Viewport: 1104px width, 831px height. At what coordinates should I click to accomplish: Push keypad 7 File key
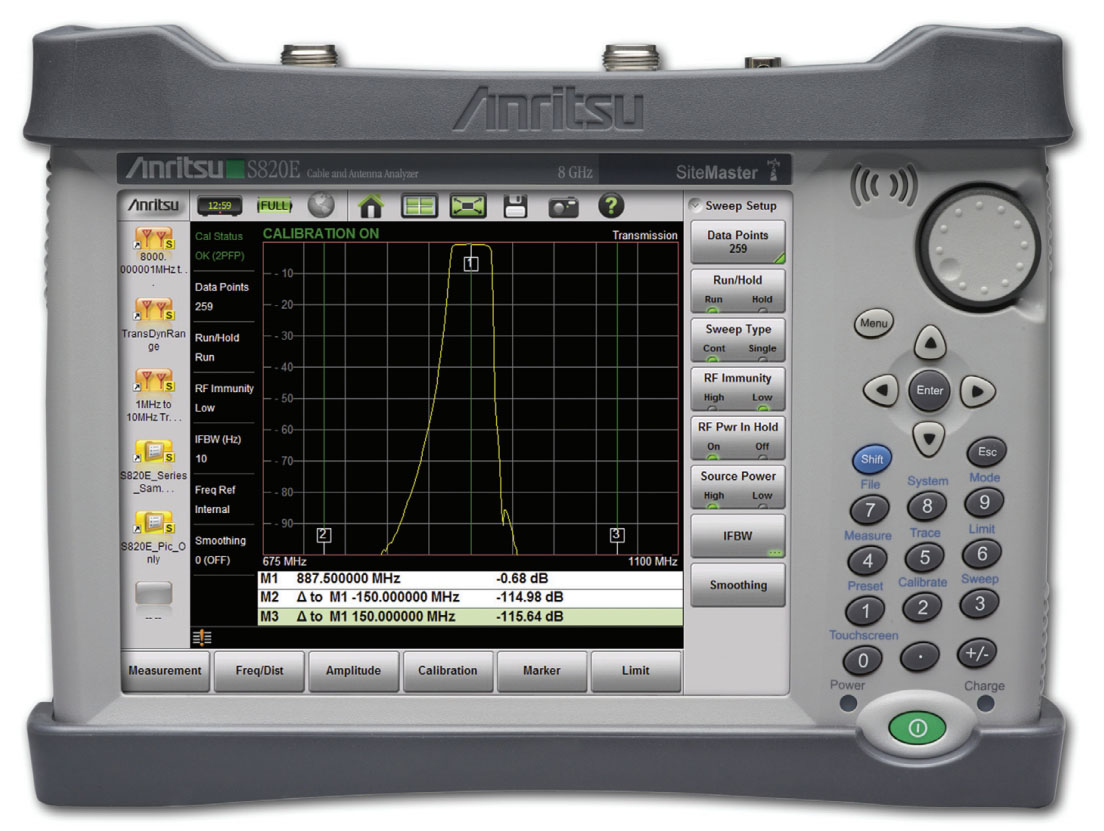pyautogui.click(x=870, y=510)
